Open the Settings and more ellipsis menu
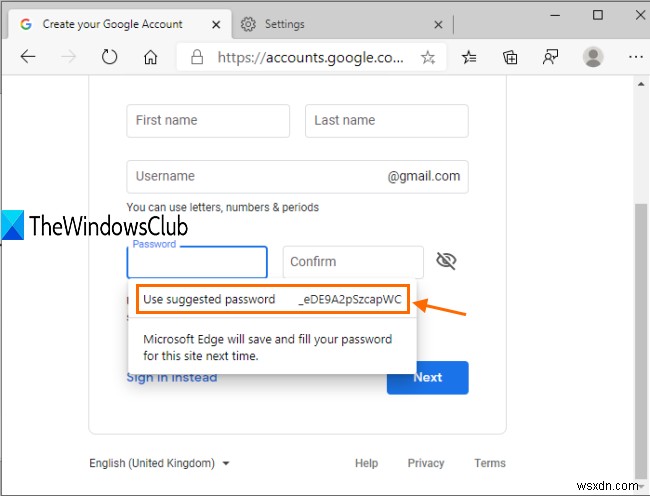This screenshot has width=650, height=496. coord(636,57)
